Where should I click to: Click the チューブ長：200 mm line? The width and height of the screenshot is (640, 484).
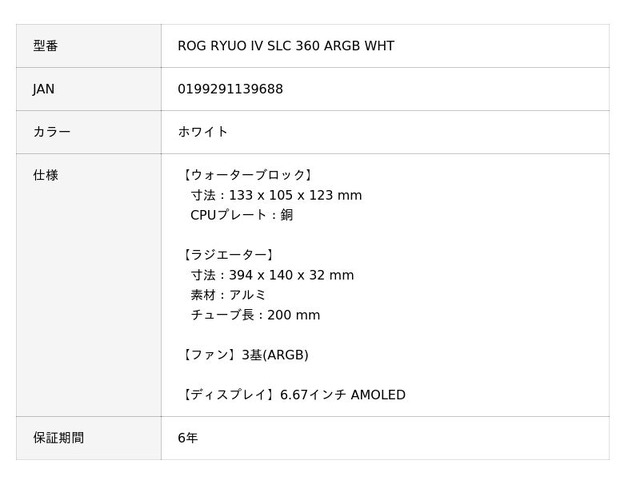click(x=255, y=315)
